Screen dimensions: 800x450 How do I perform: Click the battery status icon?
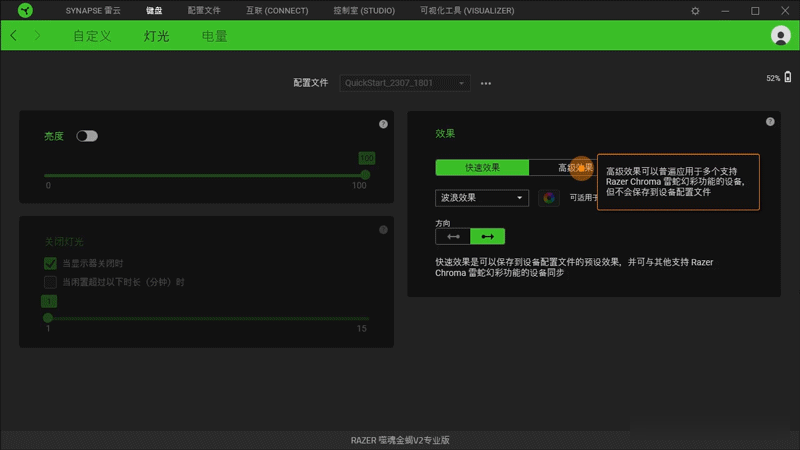(788, 77)
